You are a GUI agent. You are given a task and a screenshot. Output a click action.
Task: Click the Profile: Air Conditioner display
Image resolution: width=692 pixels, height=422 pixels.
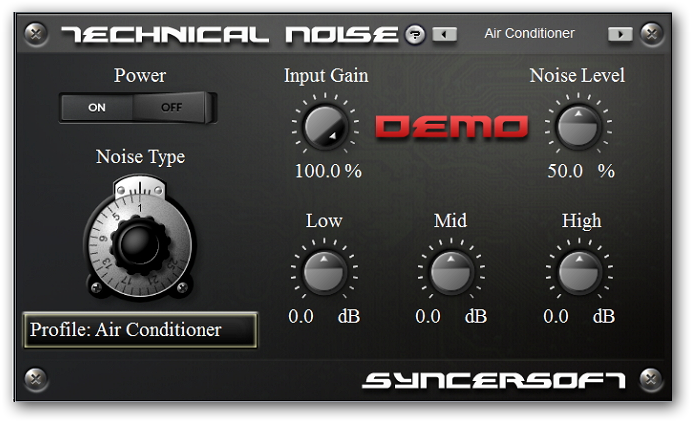click(x=140, y=330)
